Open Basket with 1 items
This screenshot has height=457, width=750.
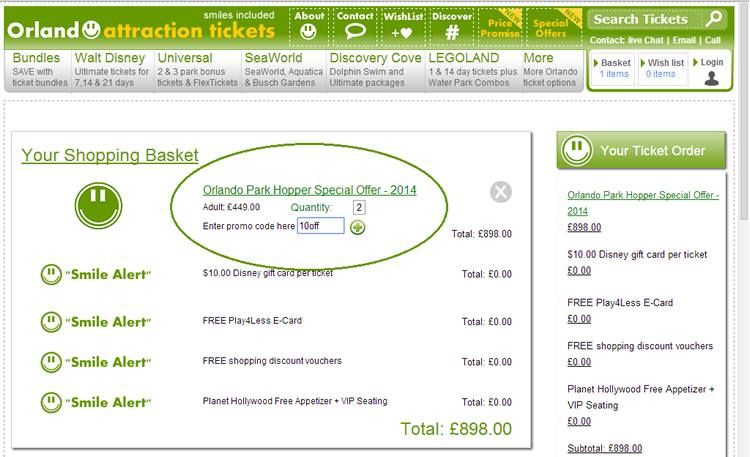point(613,68)
